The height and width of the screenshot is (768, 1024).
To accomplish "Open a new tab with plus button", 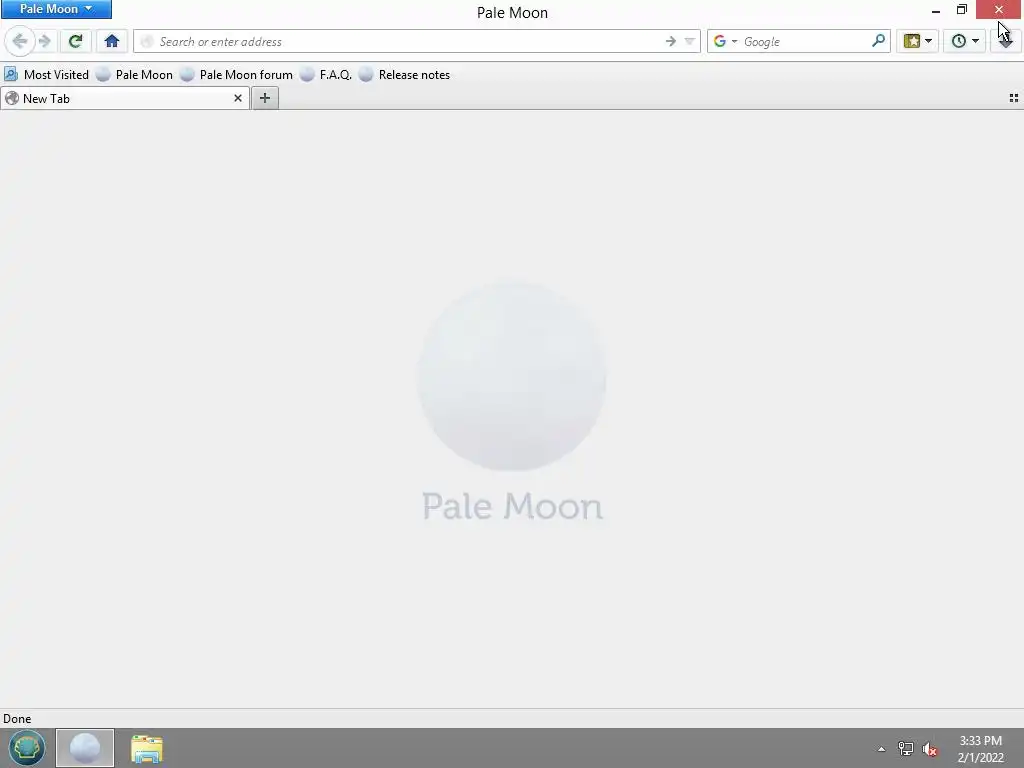I will click(265, 98).
